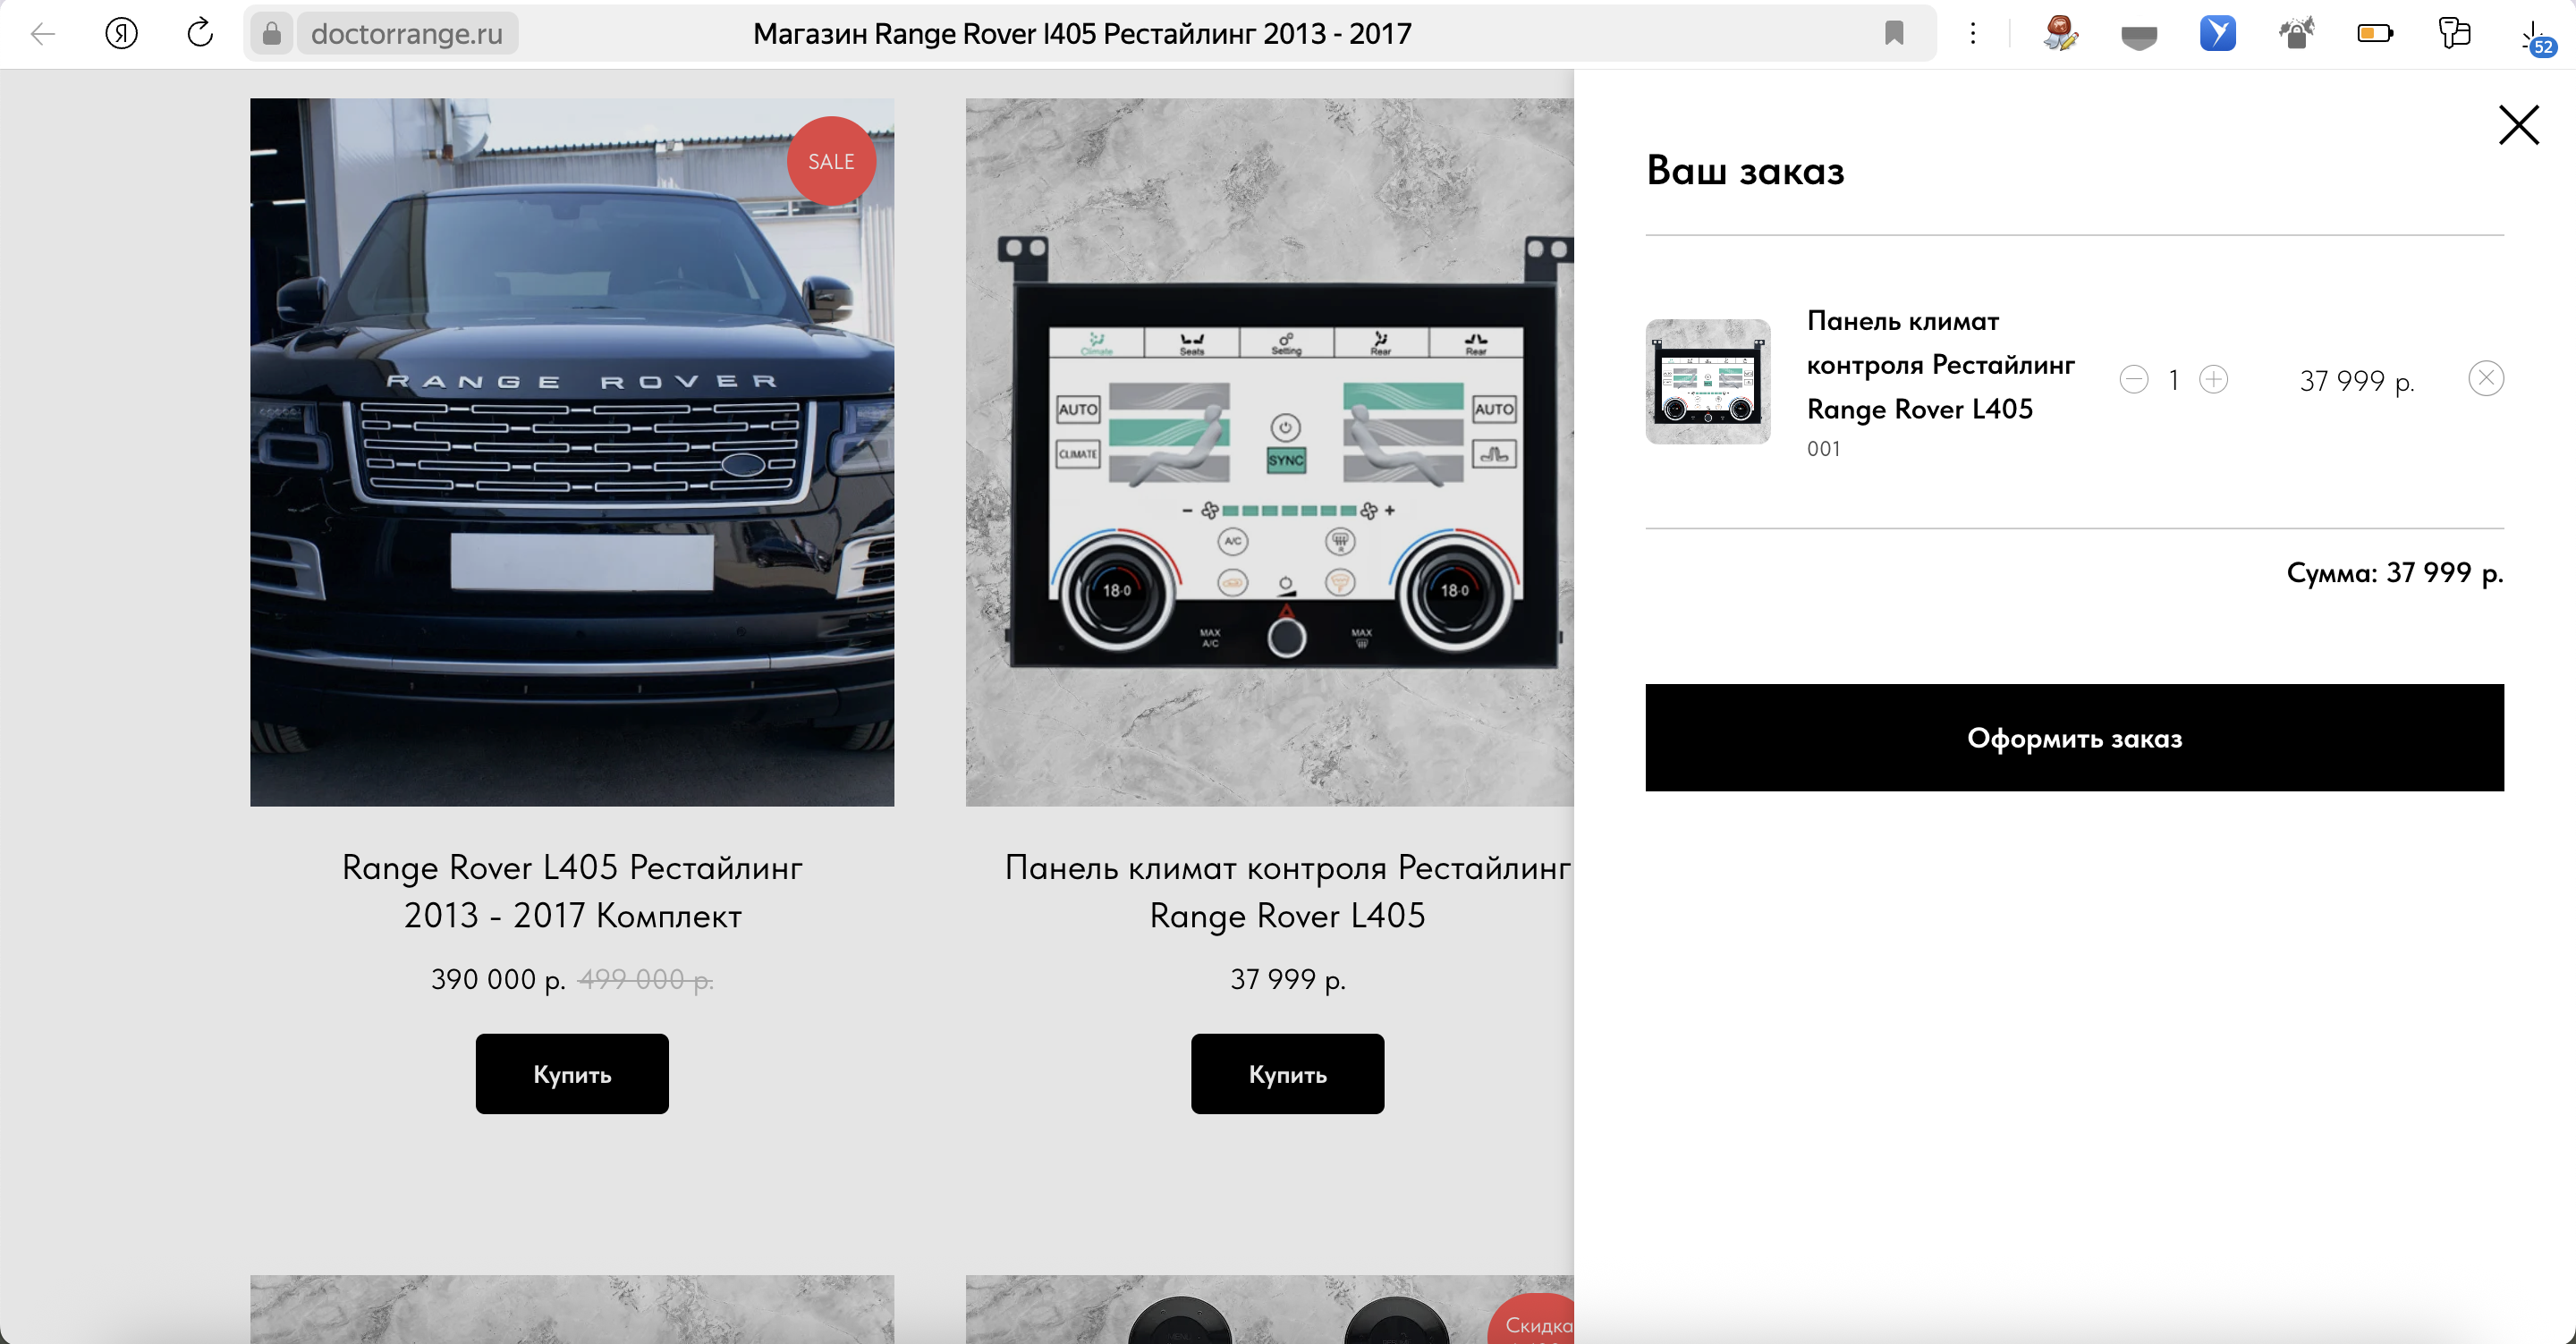The width and height of the screenshot is (2576, 1344).
Task: Open product title Панель климат контроля Рестайлинг
Action: coord(1287,891)
